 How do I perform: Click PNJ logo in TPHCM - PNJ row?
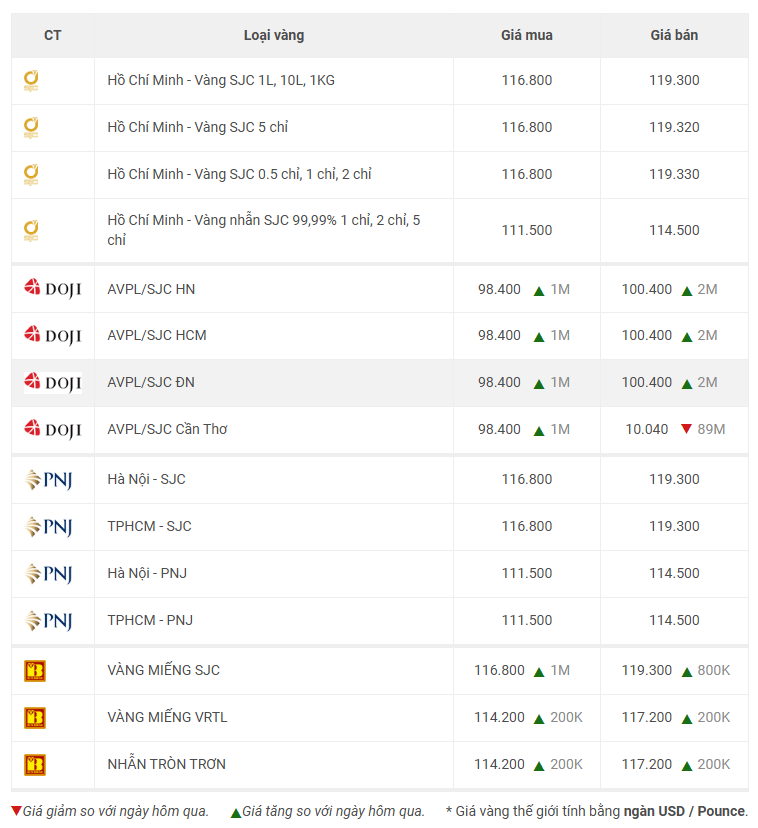pyautogui.click(x=49, y=620)
